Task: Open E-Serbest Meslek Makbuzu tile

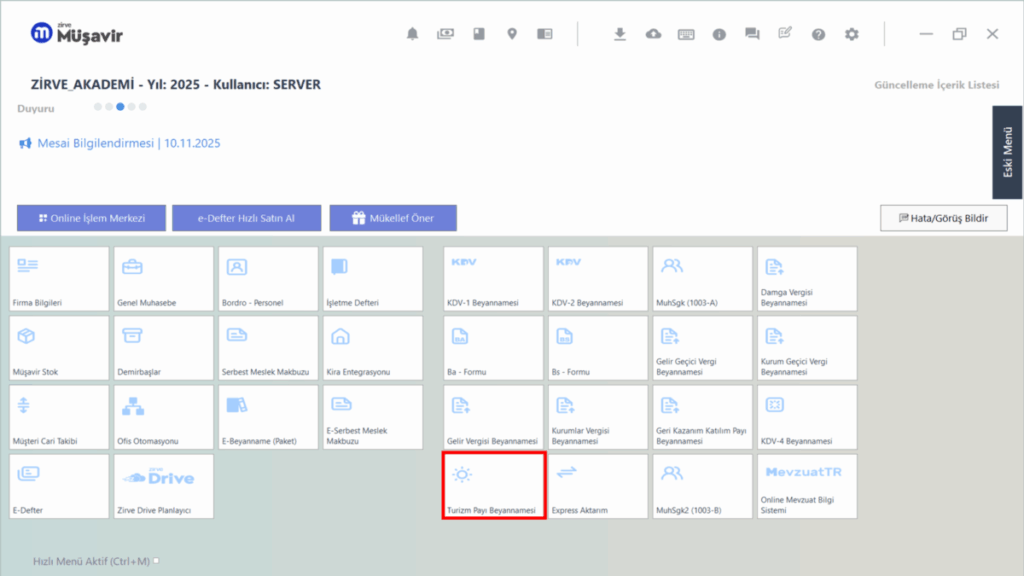Action: [372, 417]
